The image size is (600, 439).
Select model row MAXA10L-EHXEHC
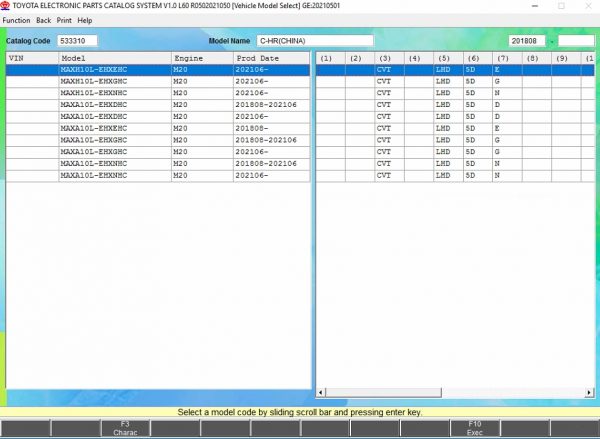tap(158, 128)
